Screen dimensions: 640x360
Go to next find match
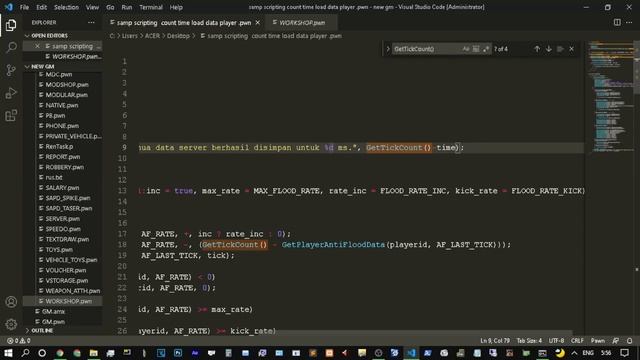tap(549, 49)
